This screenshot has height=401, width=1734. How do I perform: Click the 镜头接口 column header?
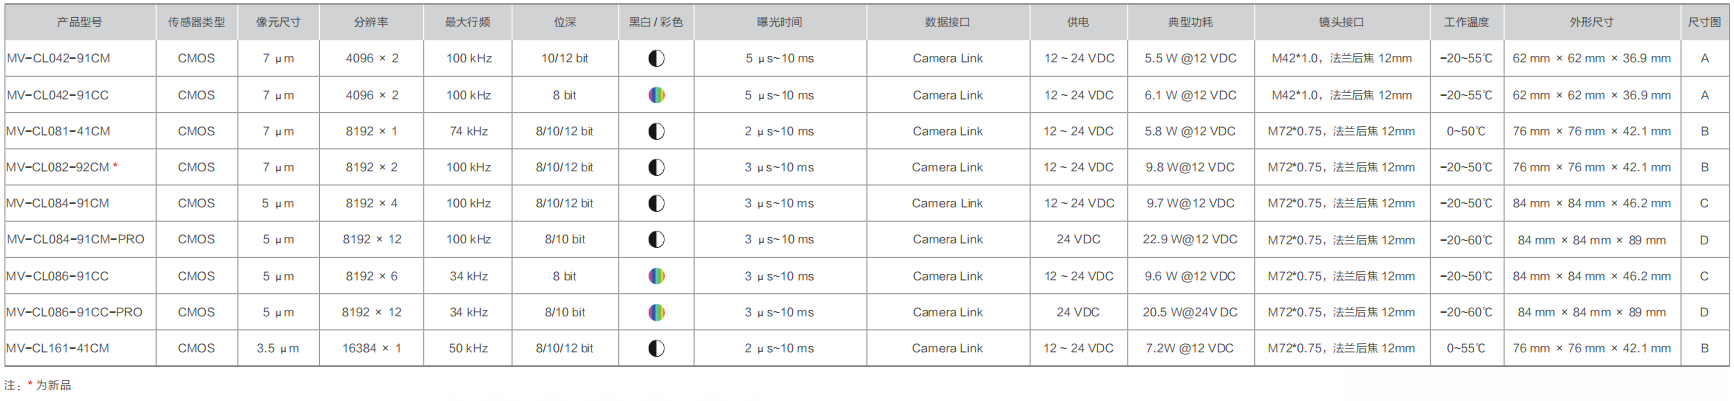[x=1341, y=22]
